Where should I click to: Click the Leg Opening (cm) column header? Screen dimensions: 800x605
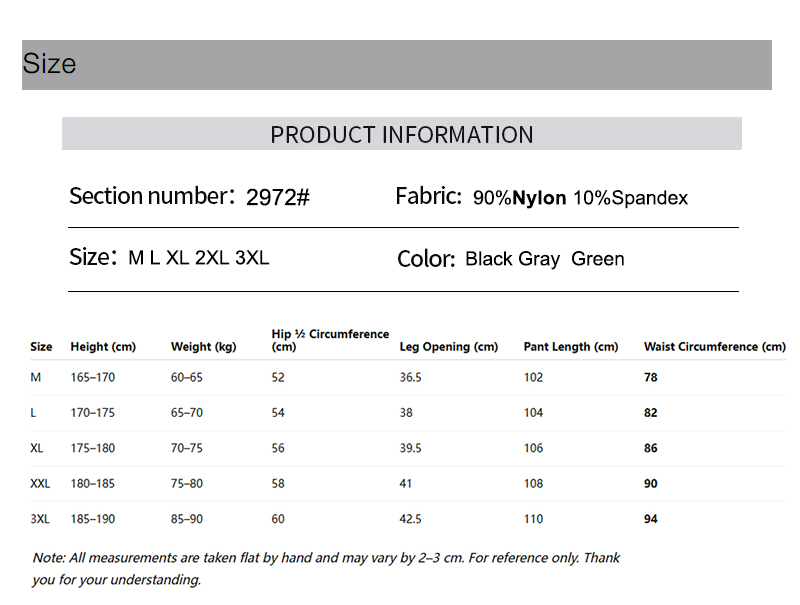click(448, 347)
